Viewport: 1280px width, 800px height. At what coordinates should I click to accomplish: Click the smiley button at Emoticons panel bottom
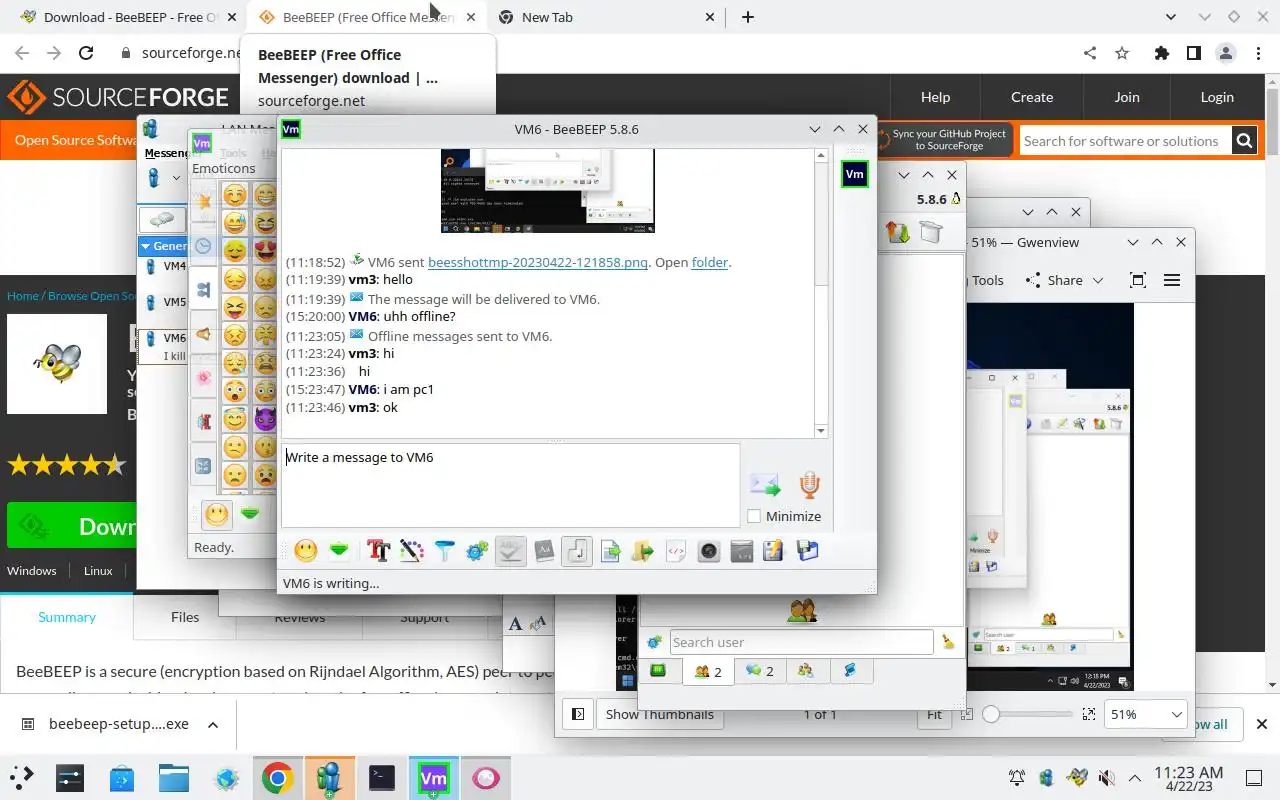[x=217, y=515]
